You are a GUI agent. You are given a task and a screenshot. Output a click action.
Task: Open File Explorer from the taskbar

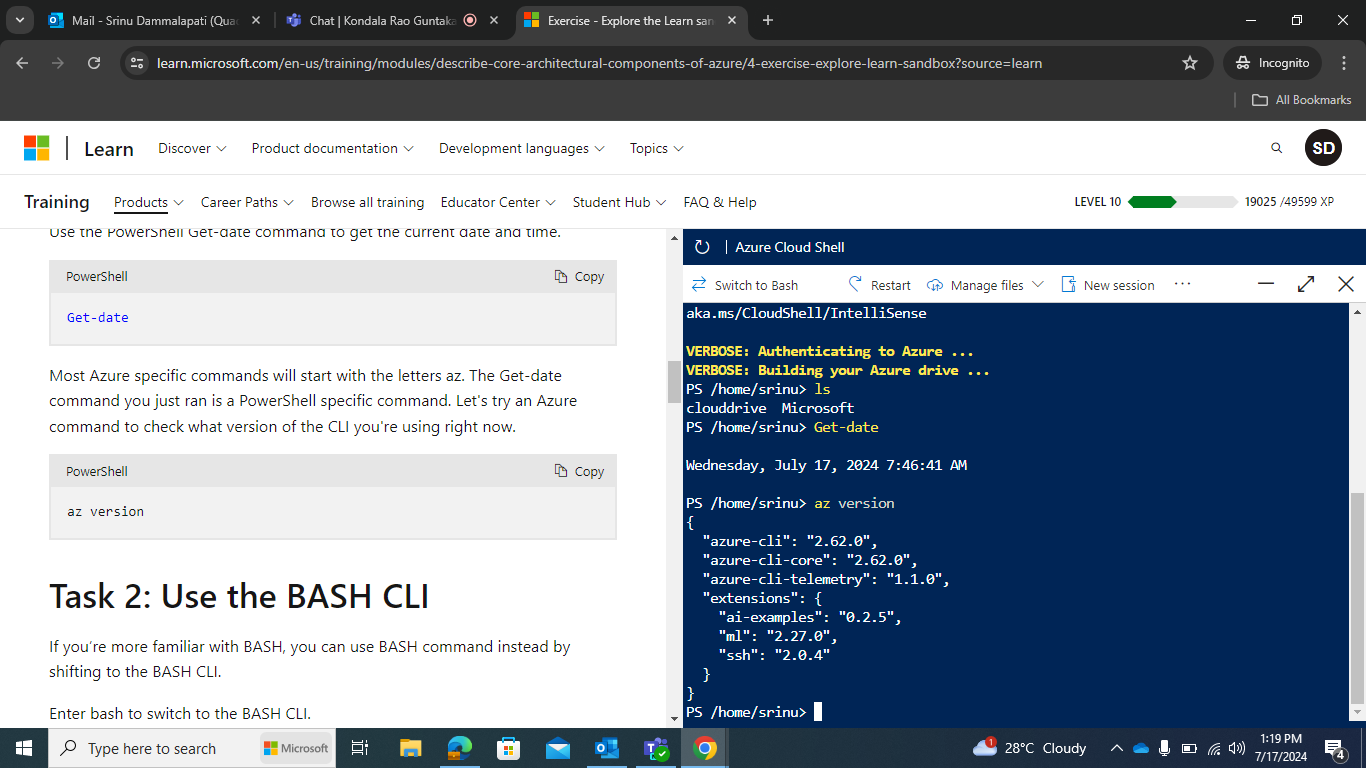coord(410,748)
